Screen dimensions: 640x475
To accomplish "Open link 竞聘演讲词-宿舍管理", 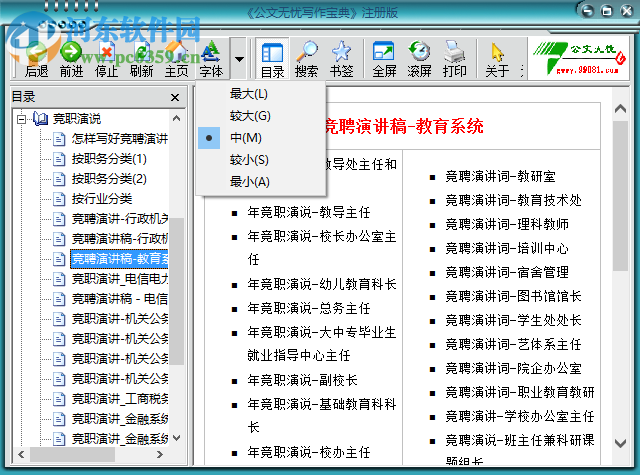I will point(507,273).
